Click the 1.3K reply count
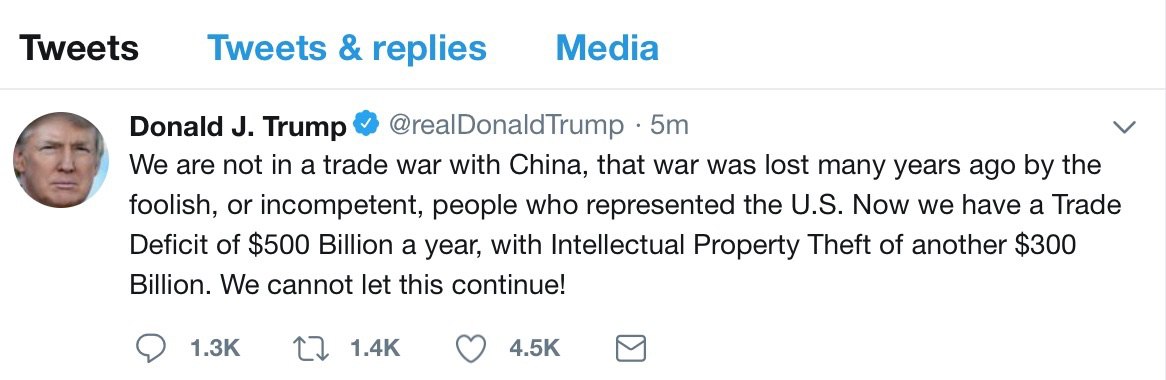Viewport: 1166px width, 380px height. 216,348
